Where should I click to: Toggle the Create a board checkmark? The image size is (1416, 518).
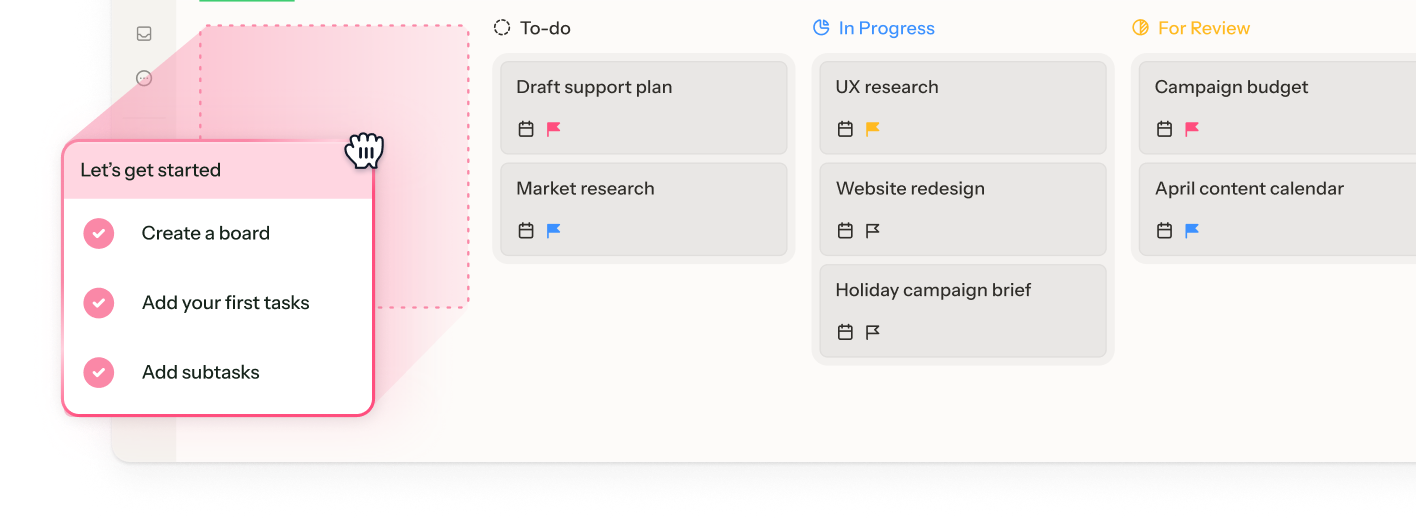[x=98, y=234]
